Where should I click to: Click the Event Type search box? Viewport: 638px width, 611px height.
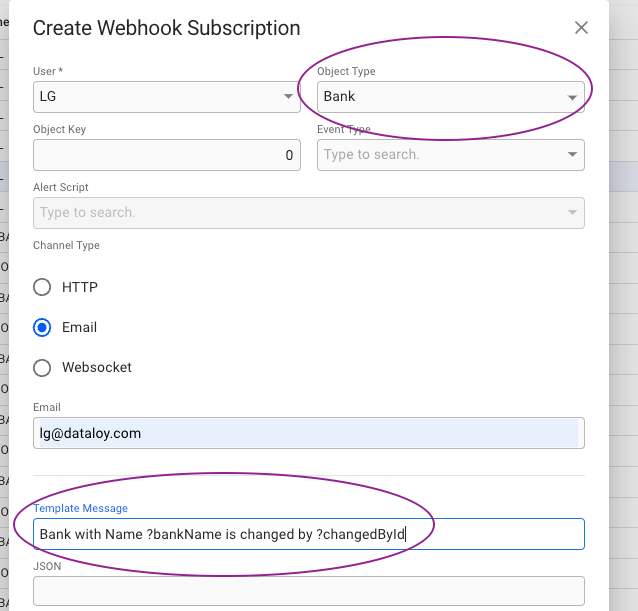point(440,155)
